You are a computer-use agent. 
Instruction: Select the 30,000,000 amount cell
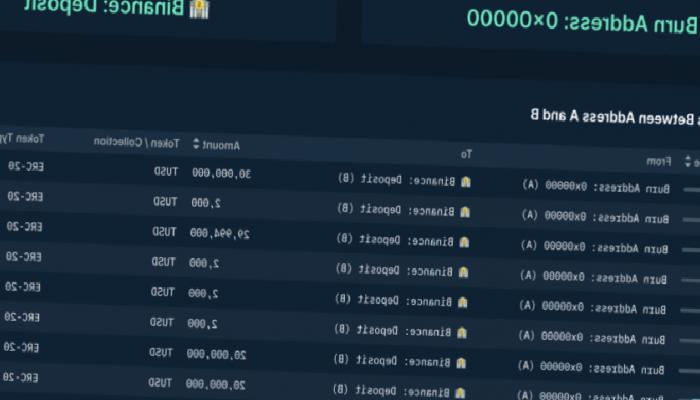221,174
